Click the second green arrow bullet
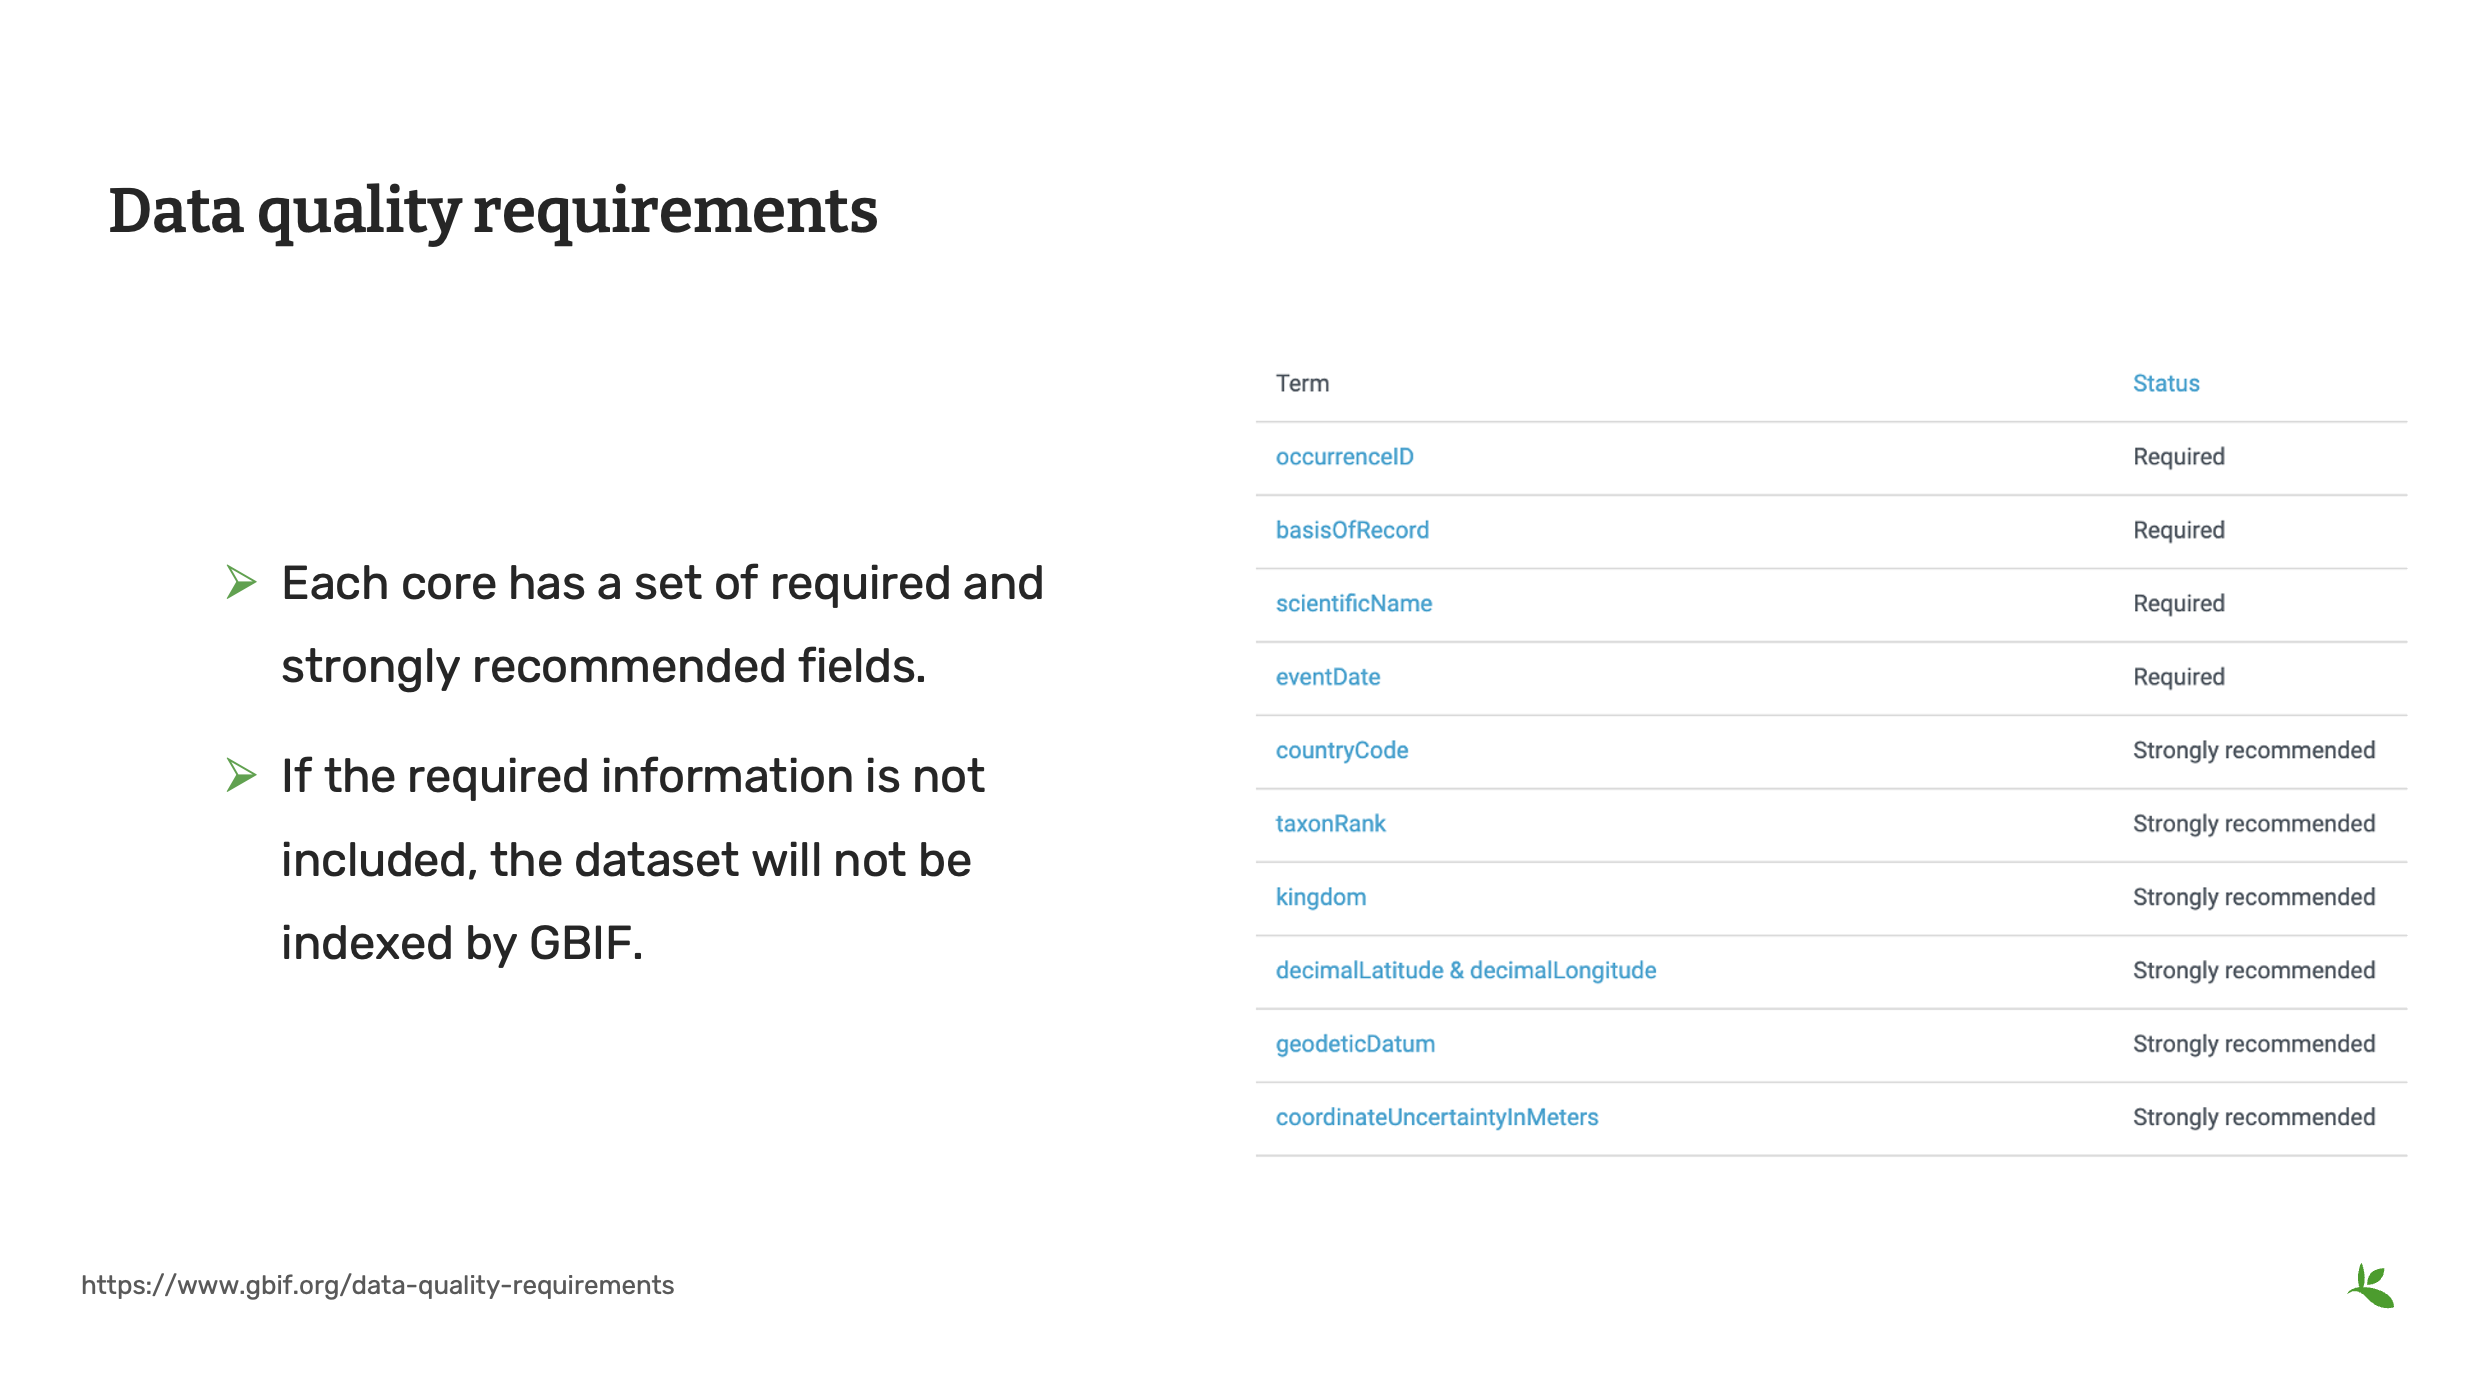This screenshot has width=2480, height=1395. coord(242,773)
